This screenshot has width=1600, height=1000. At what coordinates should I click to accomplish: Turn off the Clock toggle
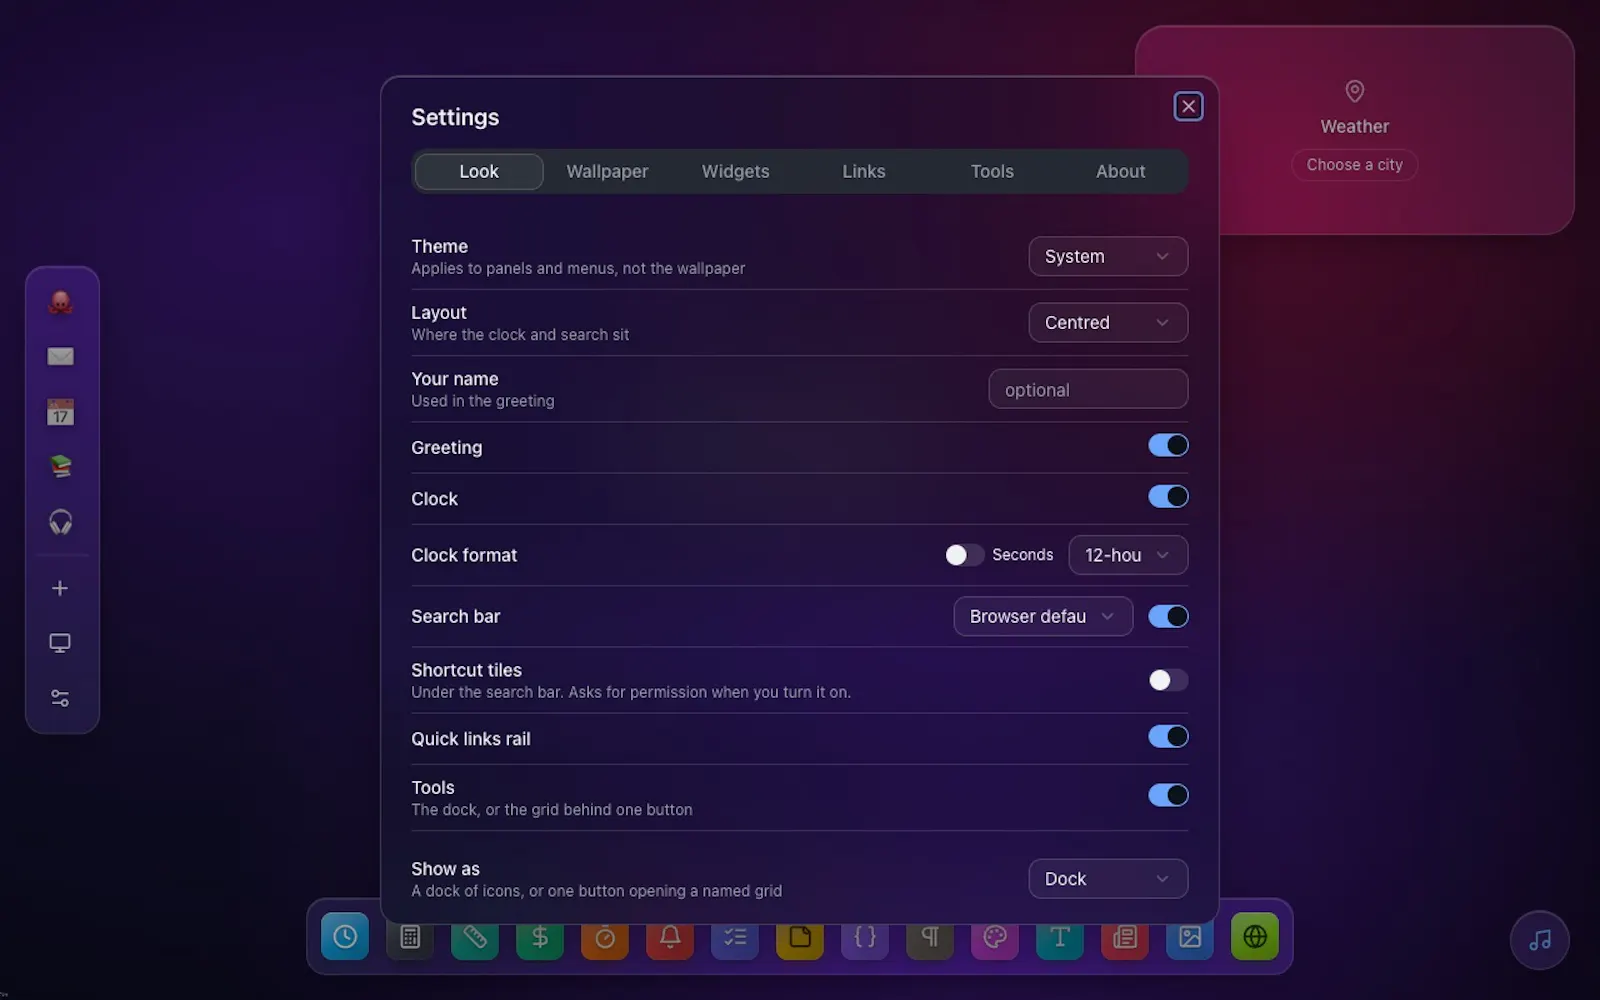click(x=1168, y=496)
